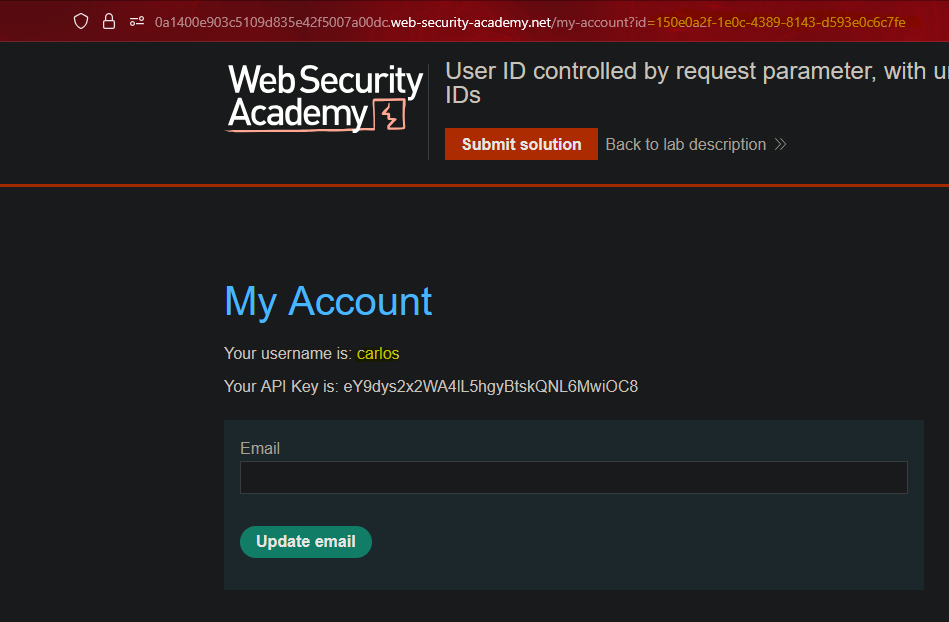
Task: Click the "Your username is:" label
Action: 288,353
